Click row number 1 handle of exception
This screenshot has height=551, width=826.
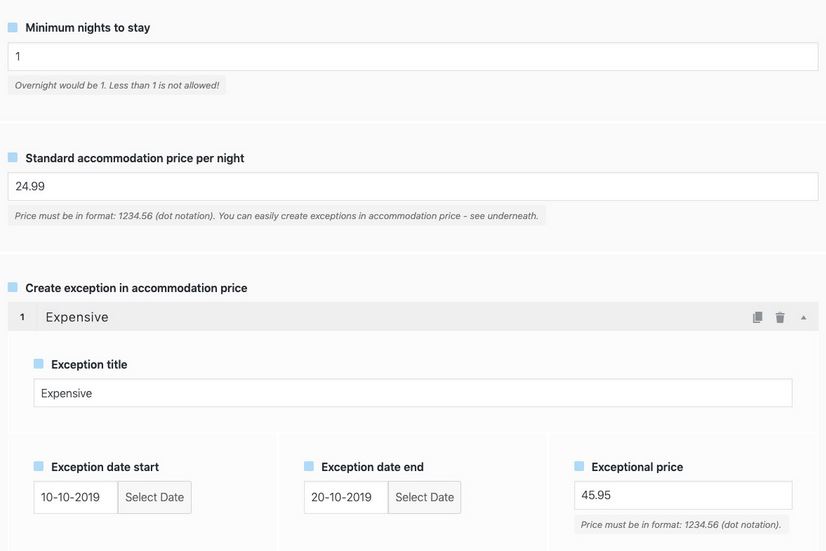click(22, 317)
